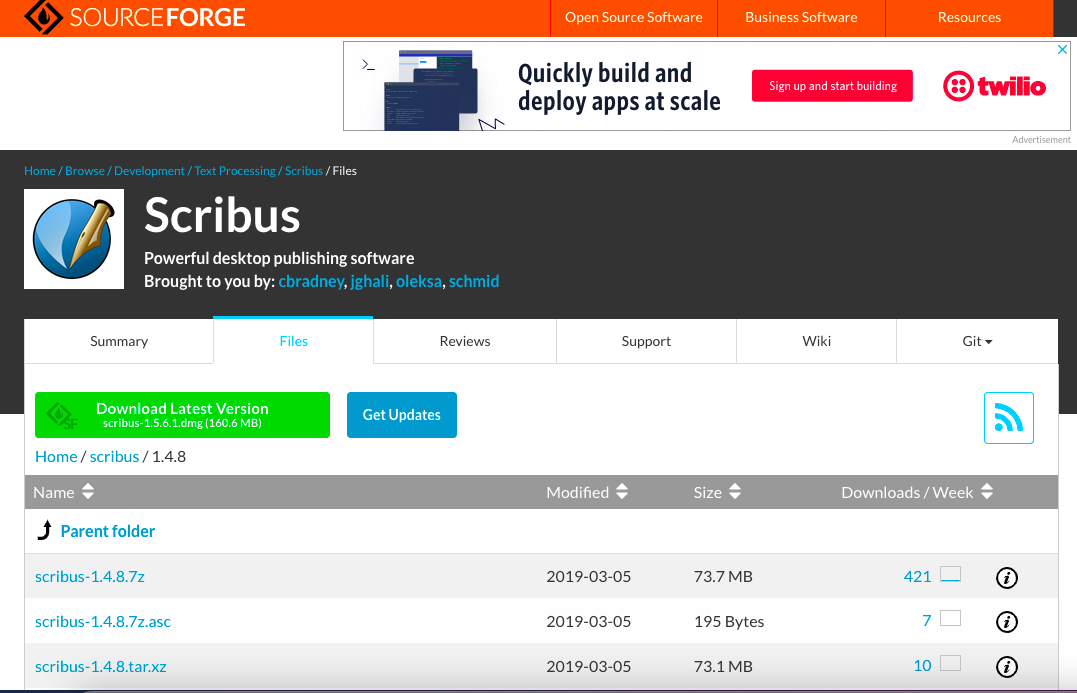Open the Support tab
1077x693 pixels.
coord(646,341)
